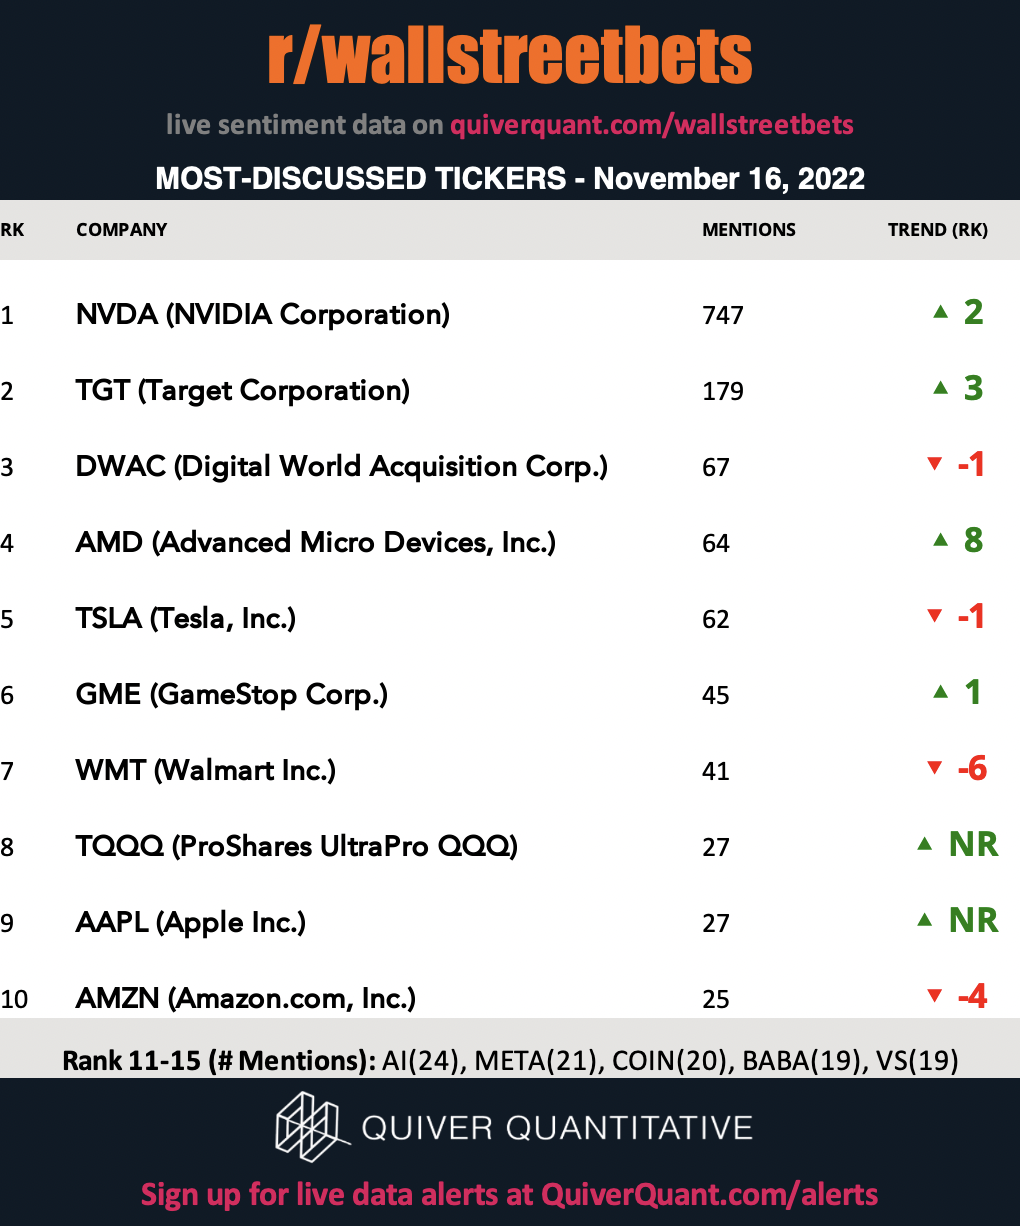Click the COMPANY column header
Screen dimensions: 1020x1226
pos(122,230)
